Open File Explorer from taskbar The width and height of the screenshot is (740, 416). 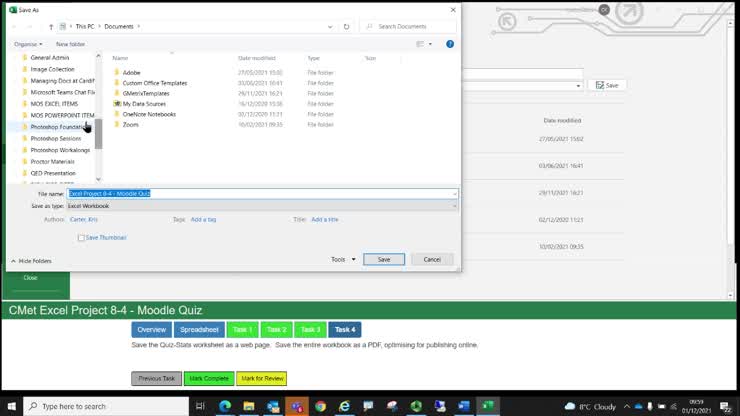249,406
